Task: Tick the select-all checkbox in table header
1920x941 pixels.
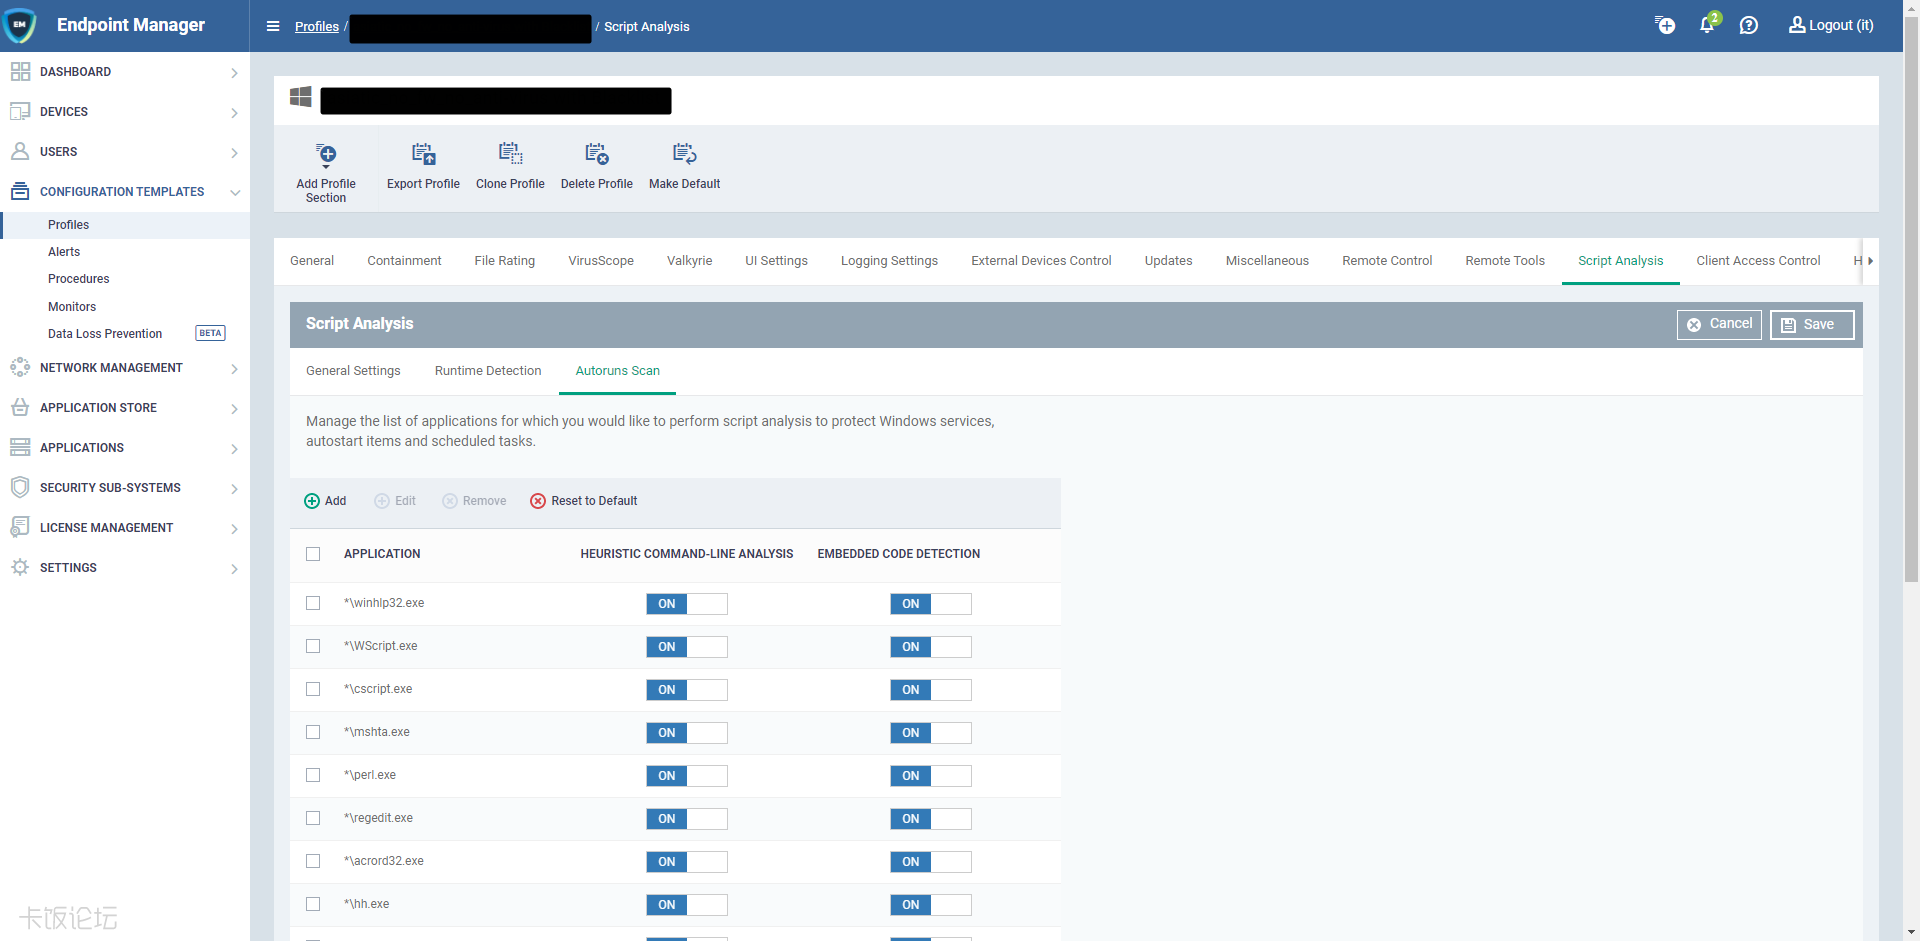Action: click(x=313, y=554)
